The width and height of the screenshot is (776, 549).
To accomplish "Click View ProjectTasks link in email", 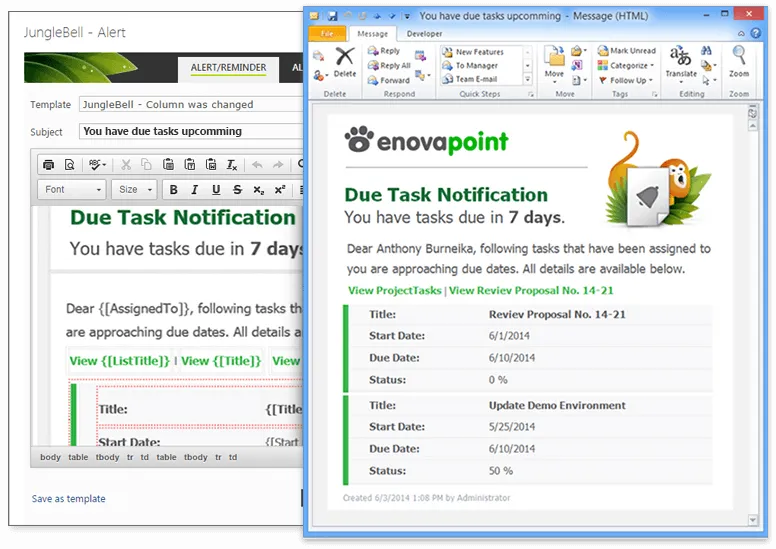I will click(394, 291).
